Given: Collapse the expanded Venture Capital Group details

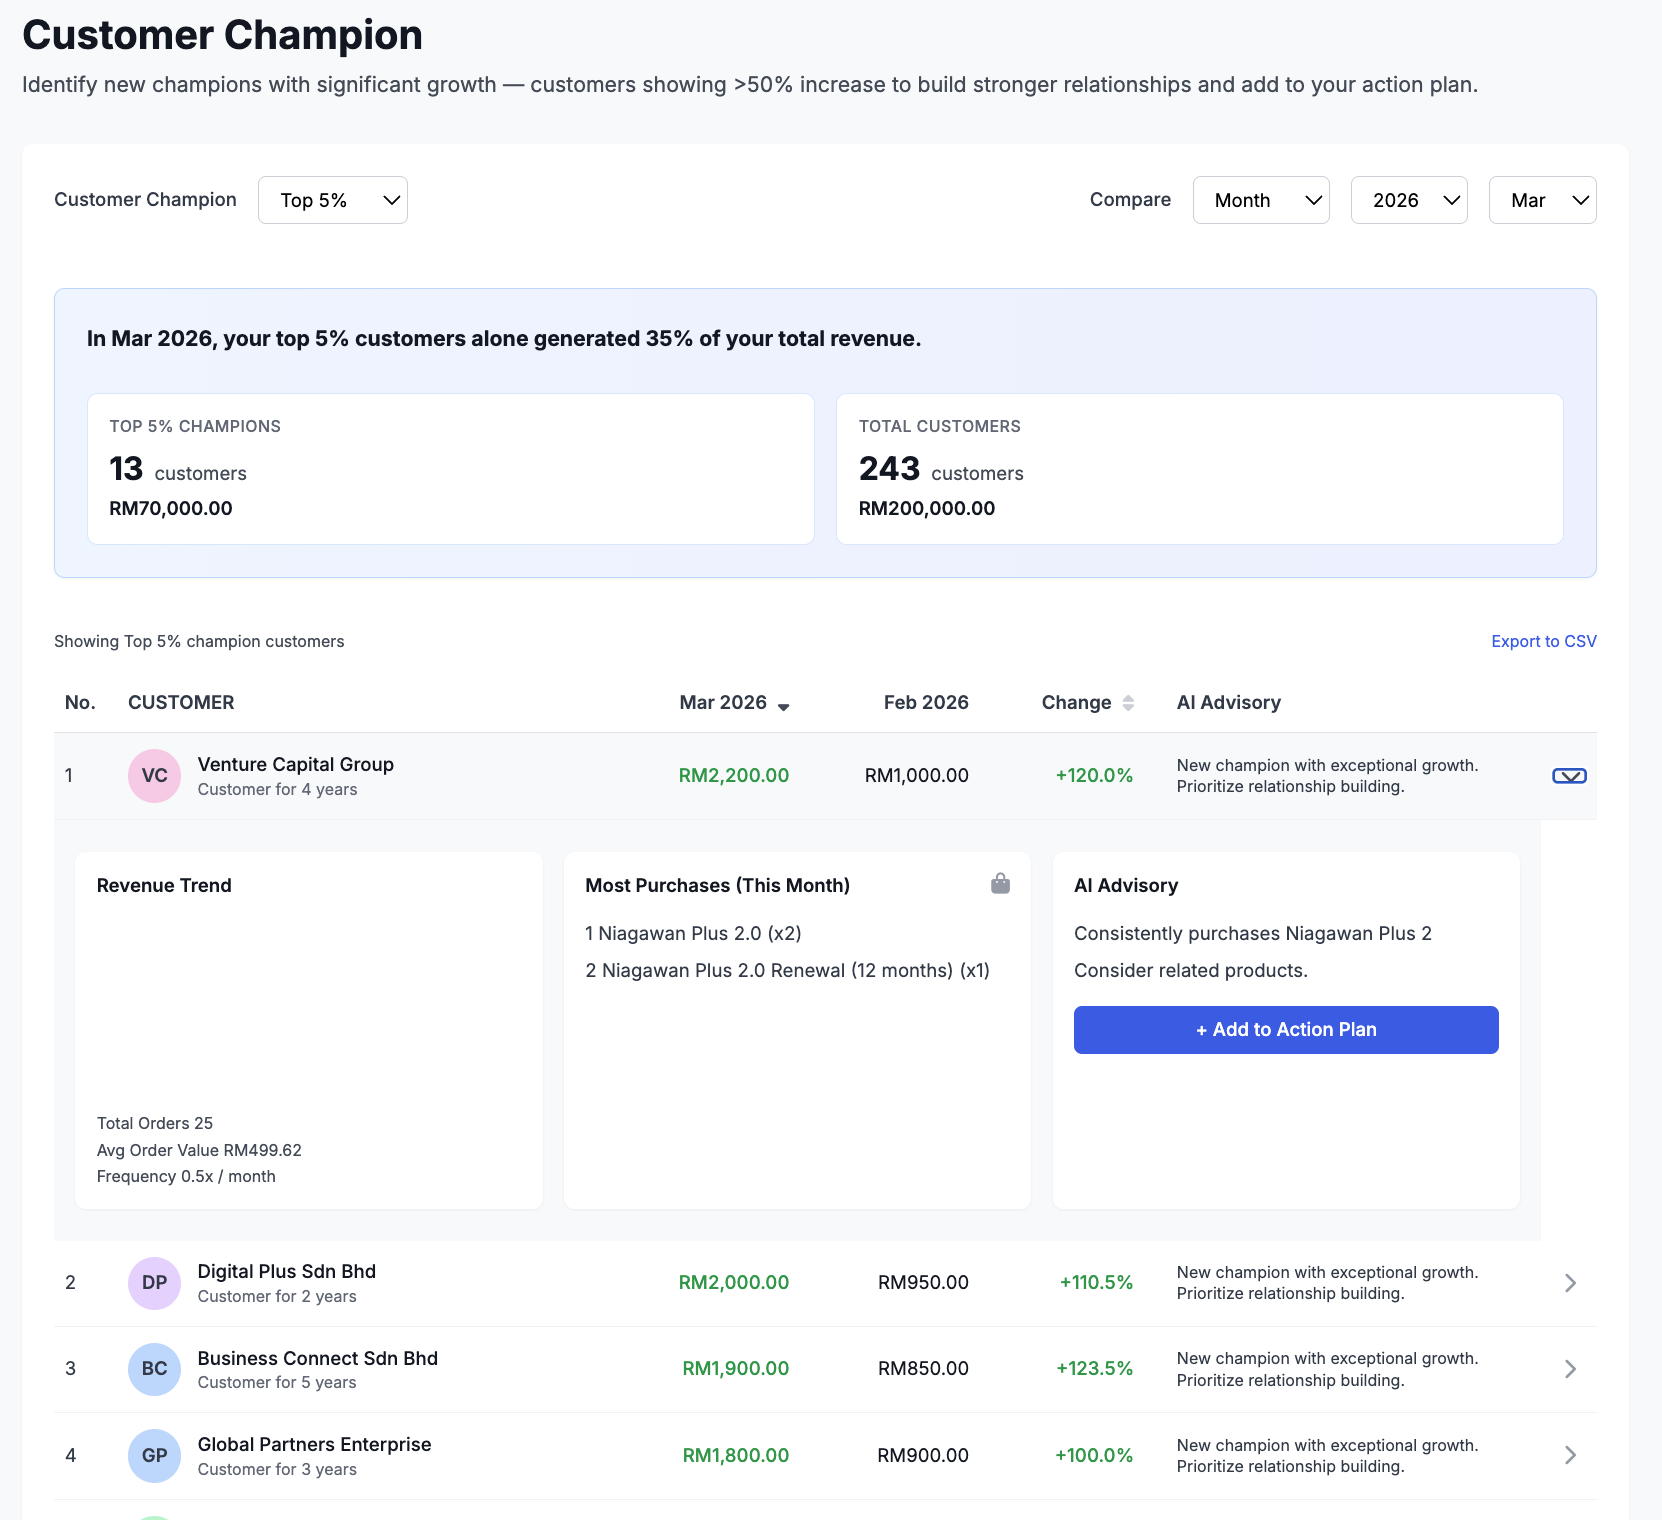Looking at the screenshot, I should [x=1569, y=775].
